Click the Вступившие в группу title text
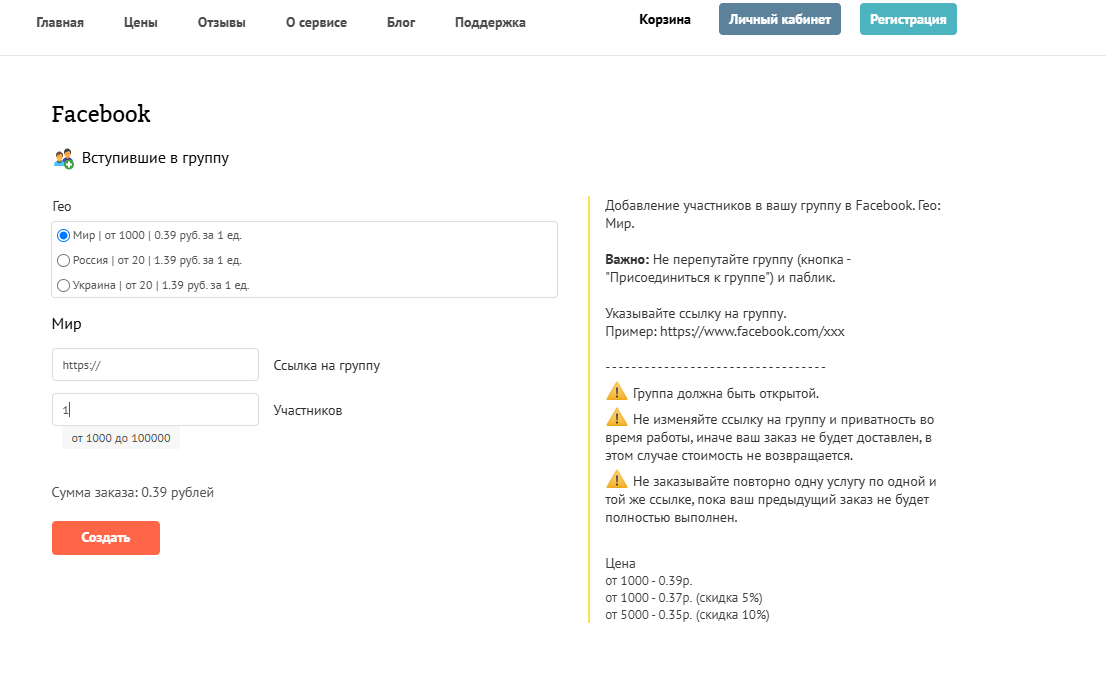This screenshot has width=1106, height=691. [x=155, y=158]
